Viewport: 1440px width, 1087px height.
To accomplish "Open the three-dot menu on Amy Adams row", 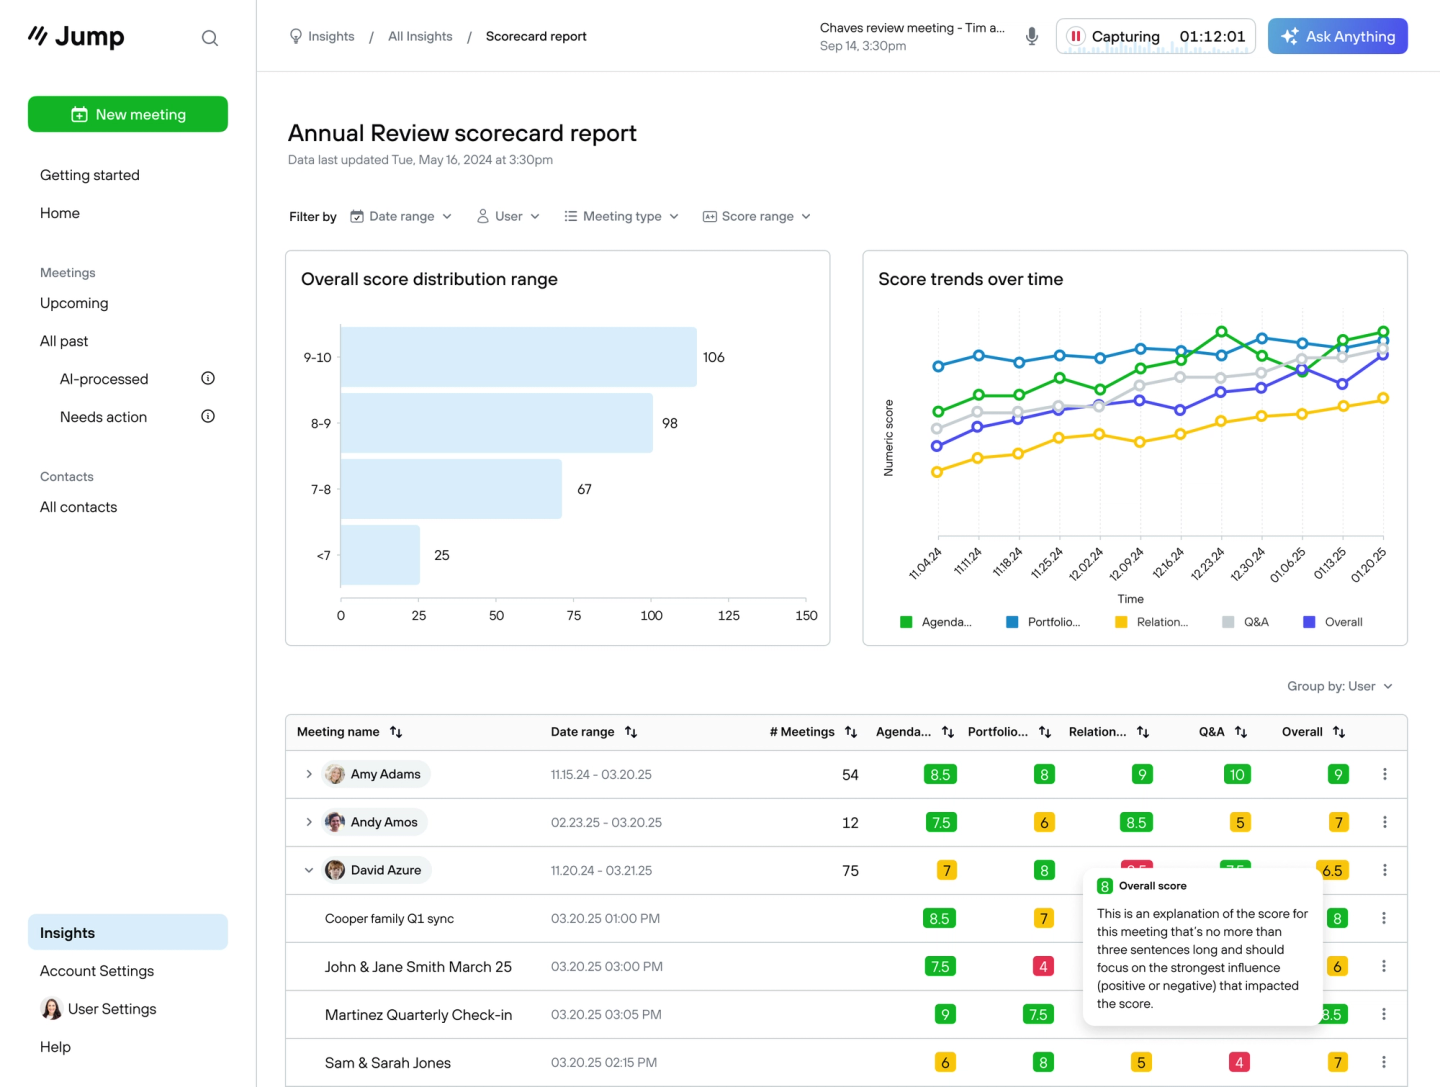I will pyautogui.click(x=1385, y=773).
